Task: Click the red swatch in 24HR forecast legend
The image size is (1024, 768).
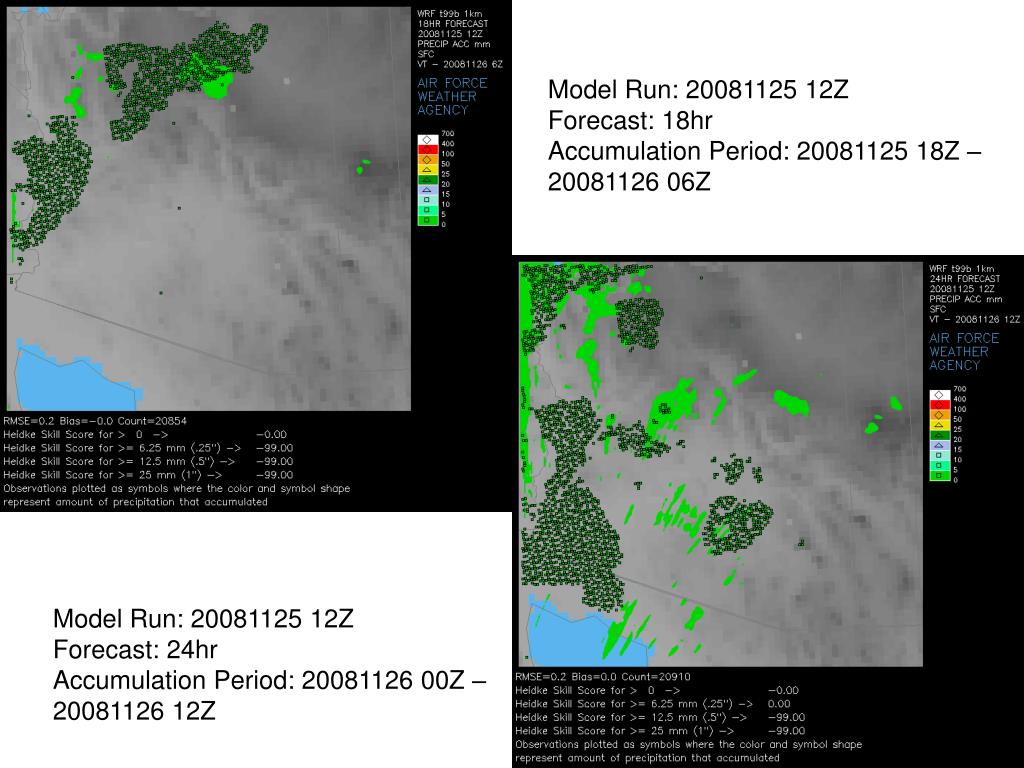Action: pyautogui.click(x=939, y=406)
